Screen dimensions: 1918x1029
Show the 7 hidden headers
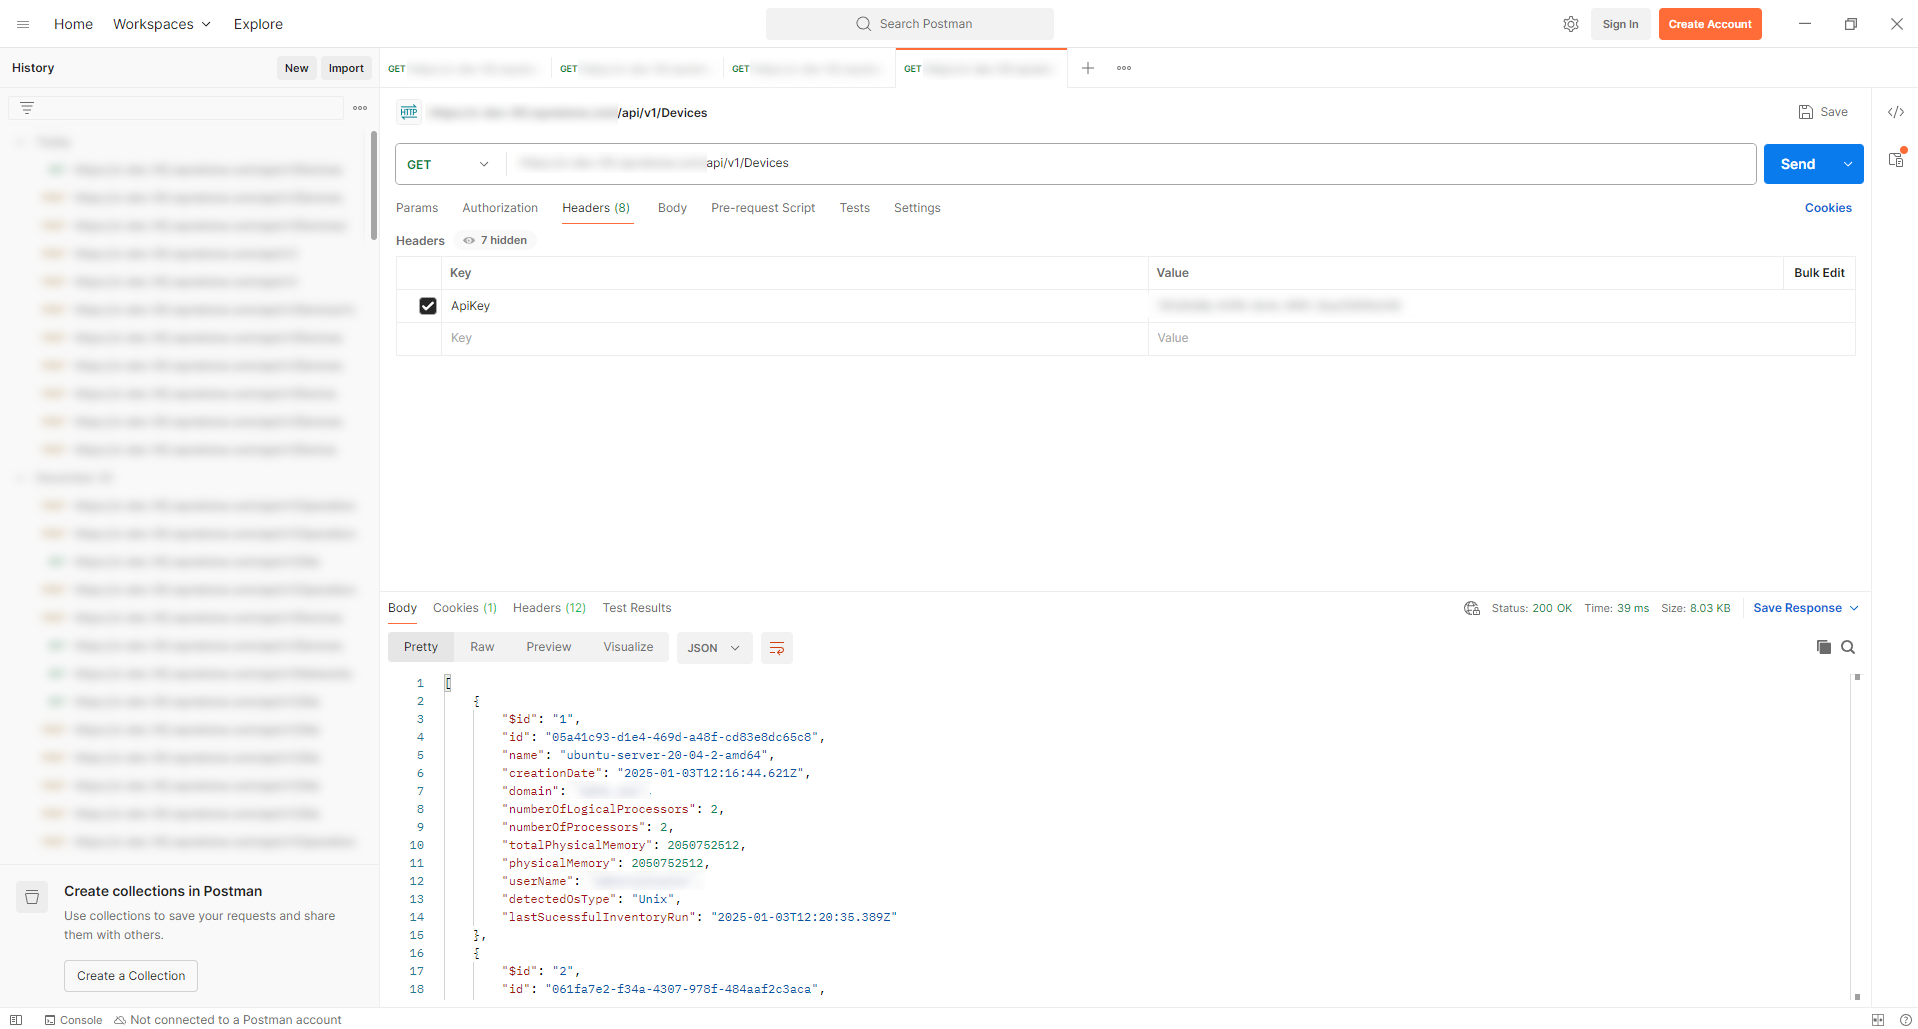coord(498,240)
